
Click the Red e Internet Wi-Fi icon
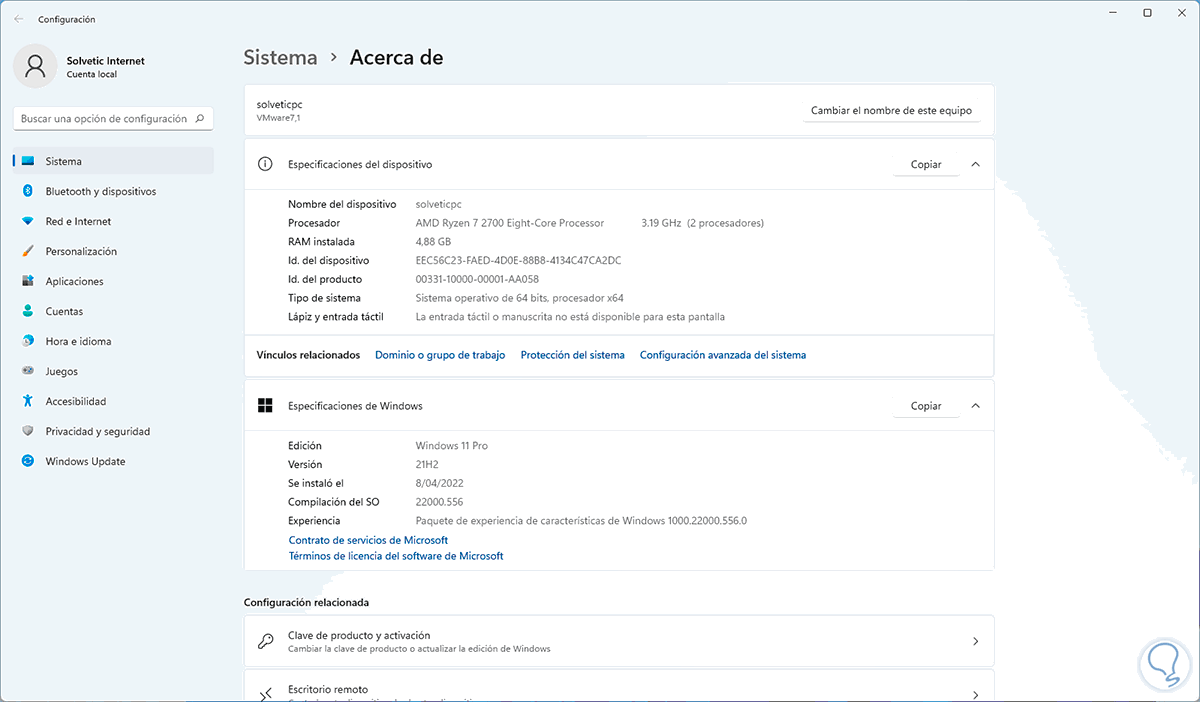(27, 221)
